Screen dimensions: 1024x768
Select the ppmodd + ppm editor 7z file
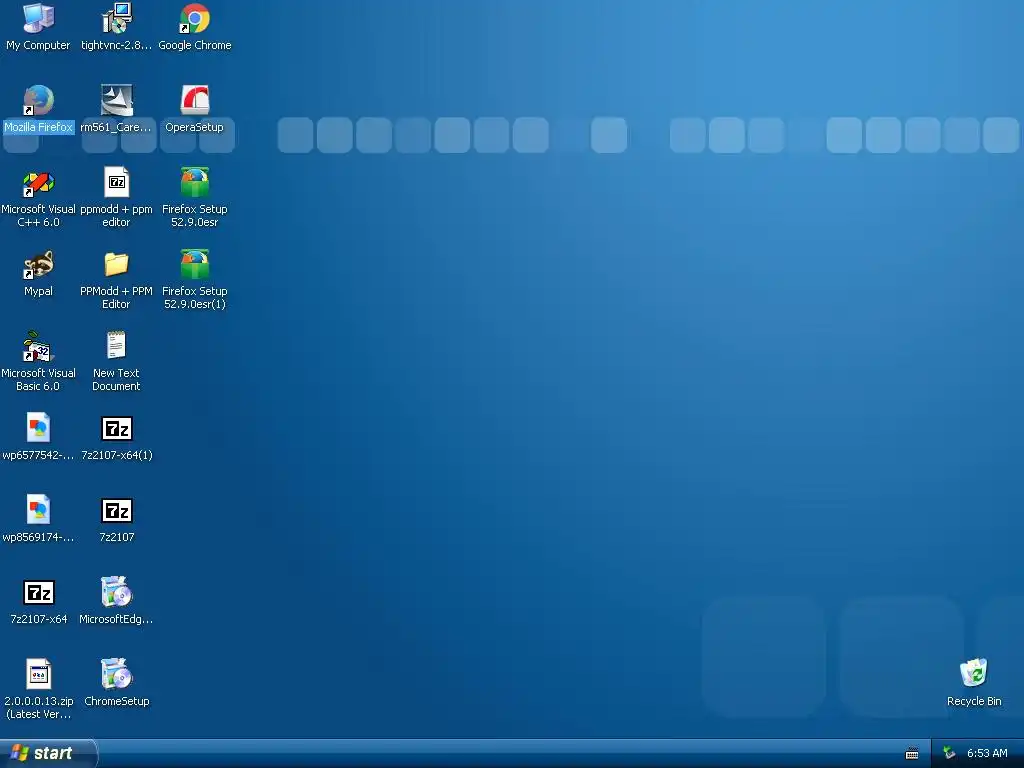click(117, 183)
